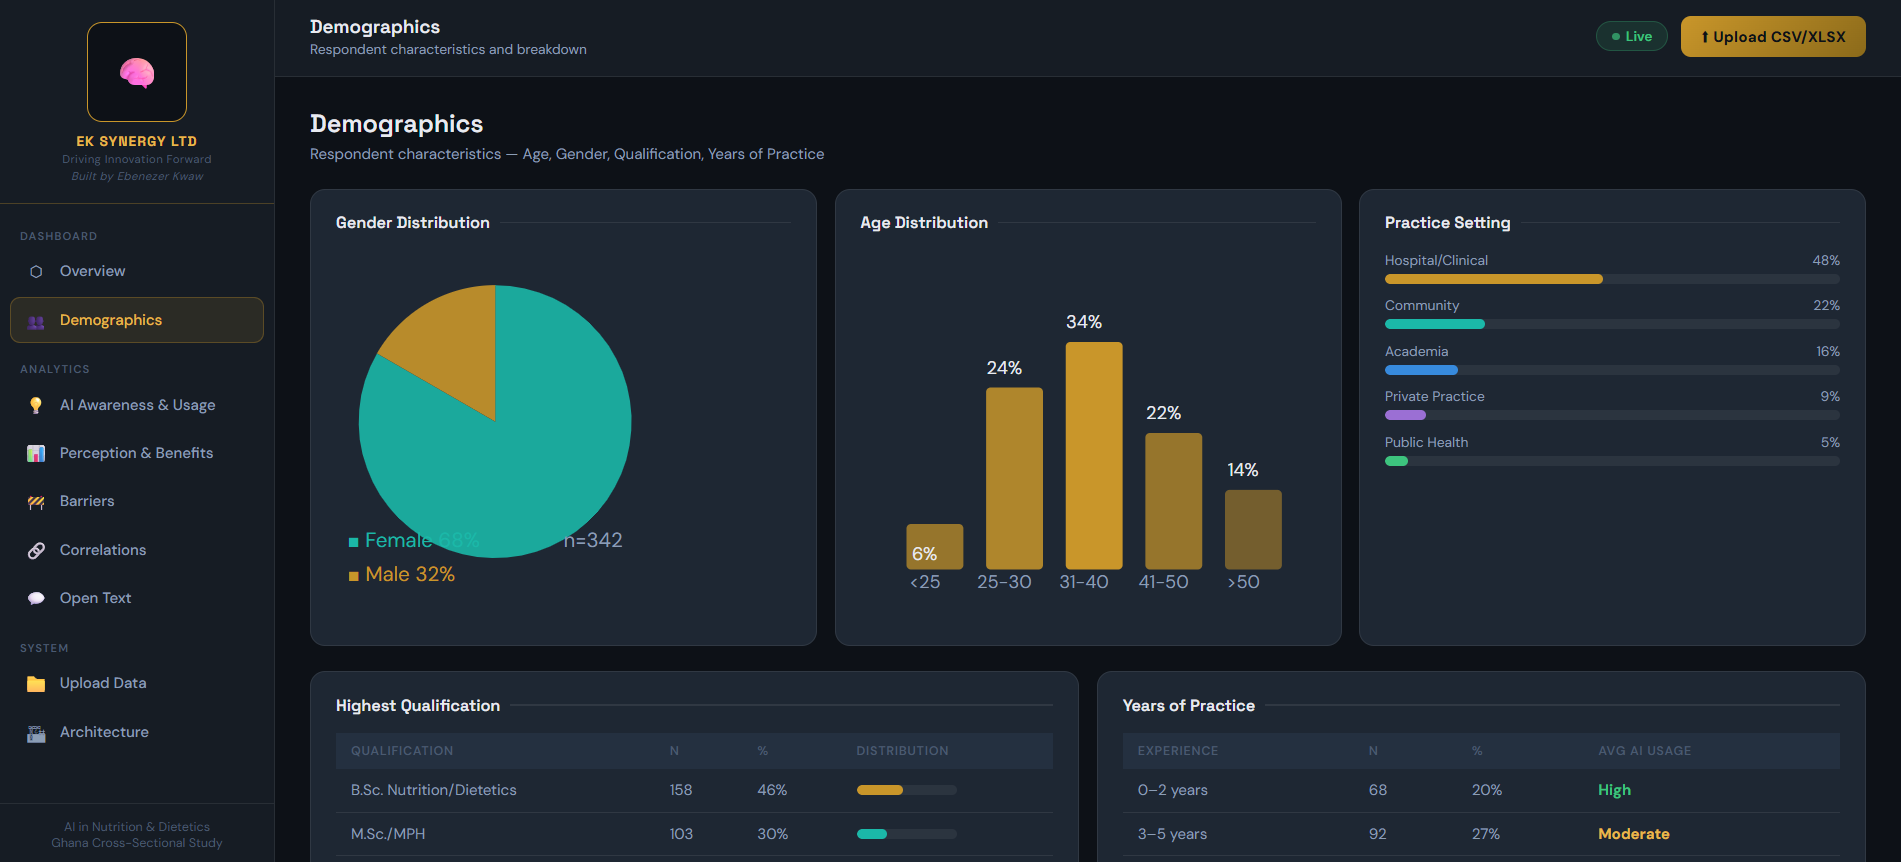Click the 31–40 age bar
The width and height of the screenshot is (1901, 862).
(x=1094, y=456)
